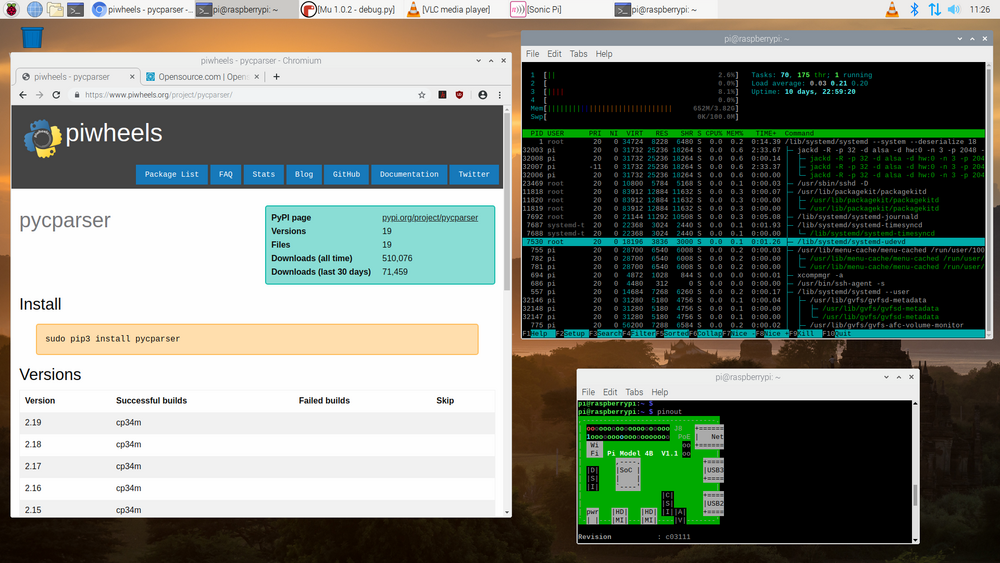Switch to the Mu debug.py taskbar entry
Image resolution: width=1000 pixels, height=563 pixels.
pyautogui.click(x=349, y=9)
